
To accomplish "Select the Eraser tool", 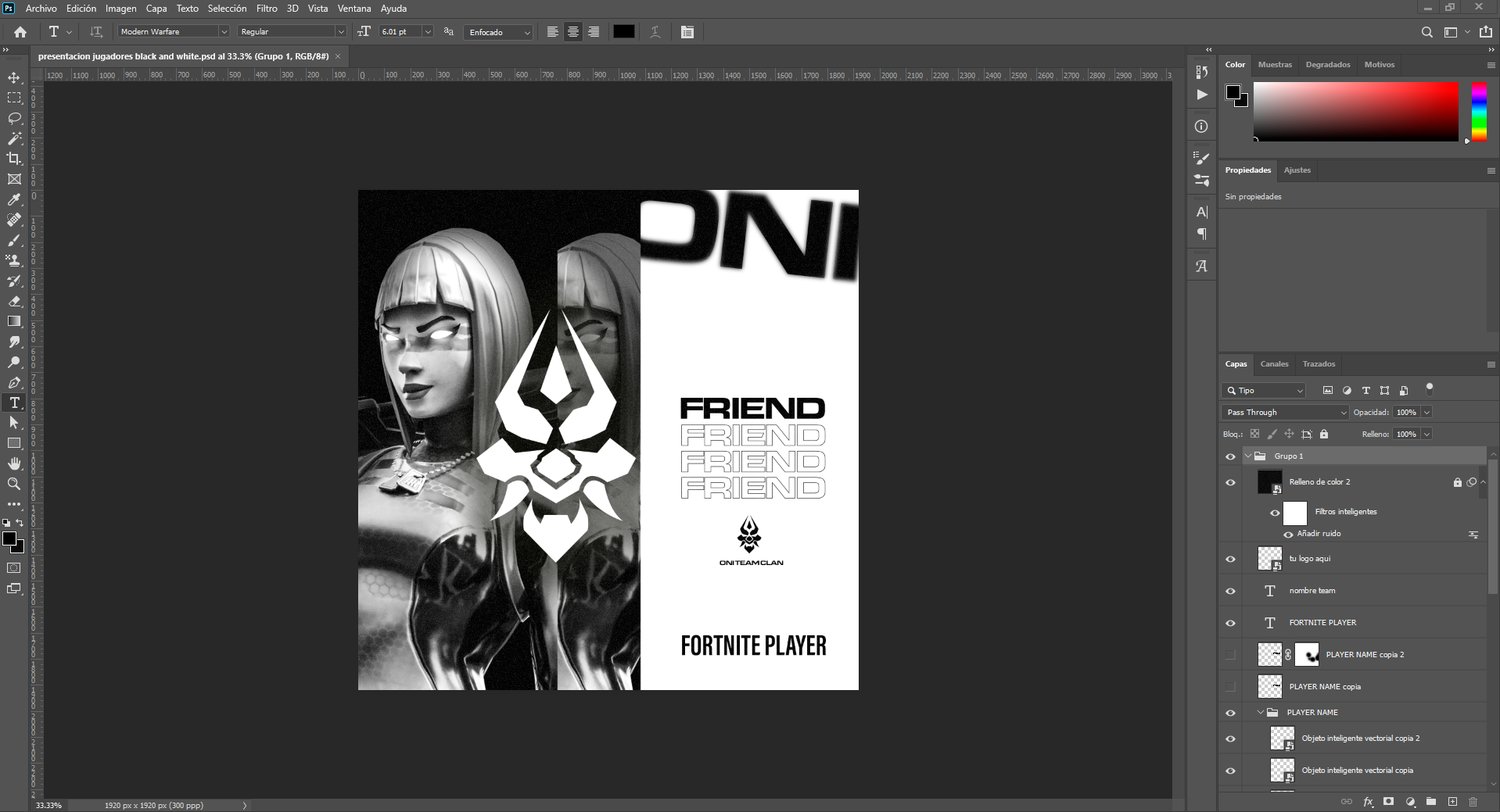I will [14, 301].
